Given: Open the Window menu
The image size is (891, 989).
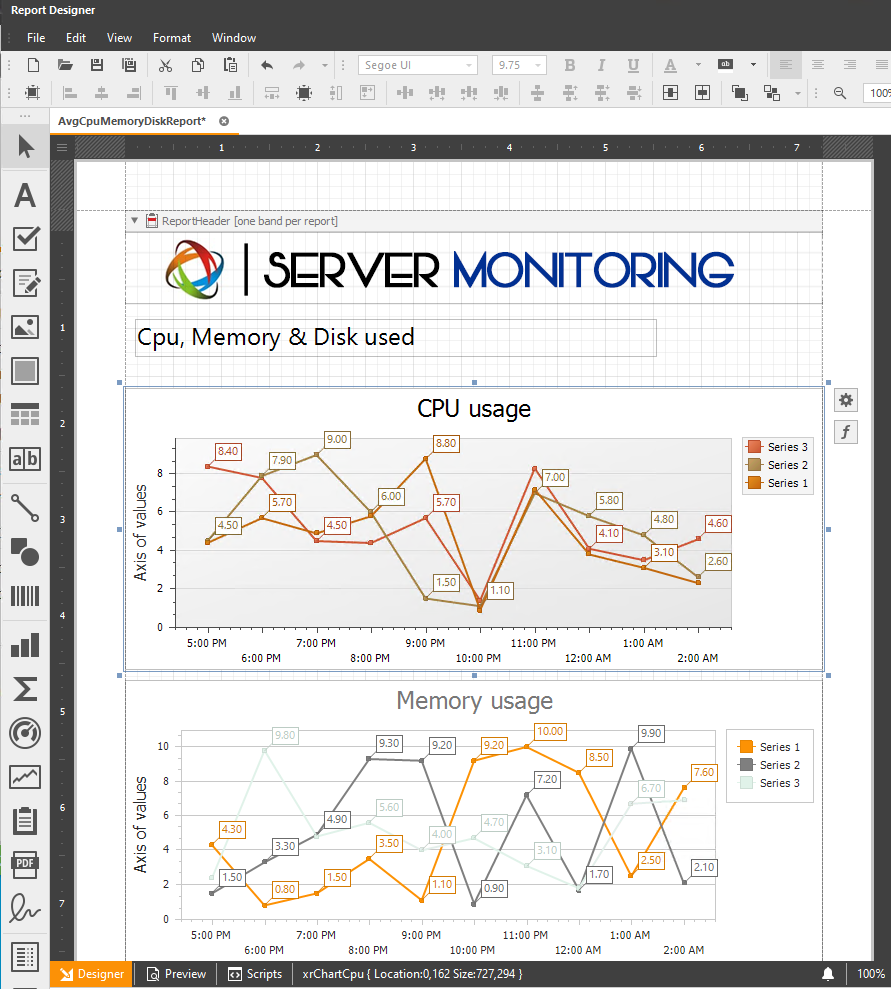Looking at the screenshot, I should click(234, 38).
